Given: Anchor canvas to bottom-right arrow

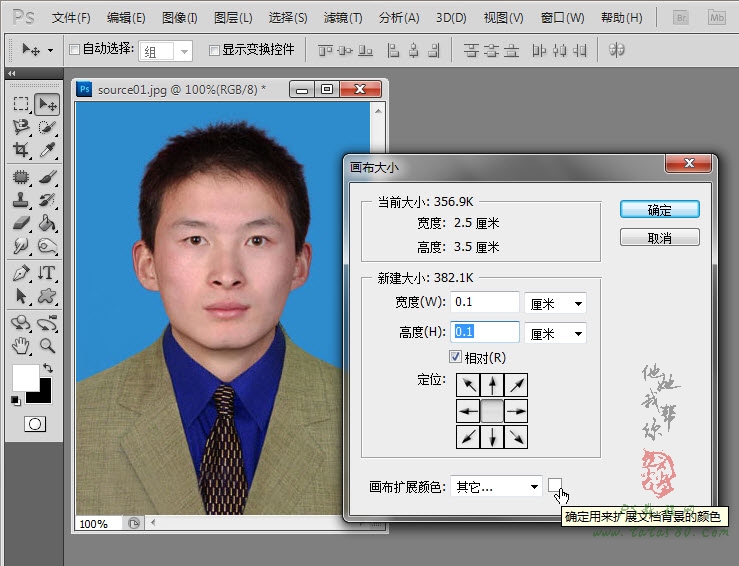Looking at the screenshot, I should (x=516, y=437).
